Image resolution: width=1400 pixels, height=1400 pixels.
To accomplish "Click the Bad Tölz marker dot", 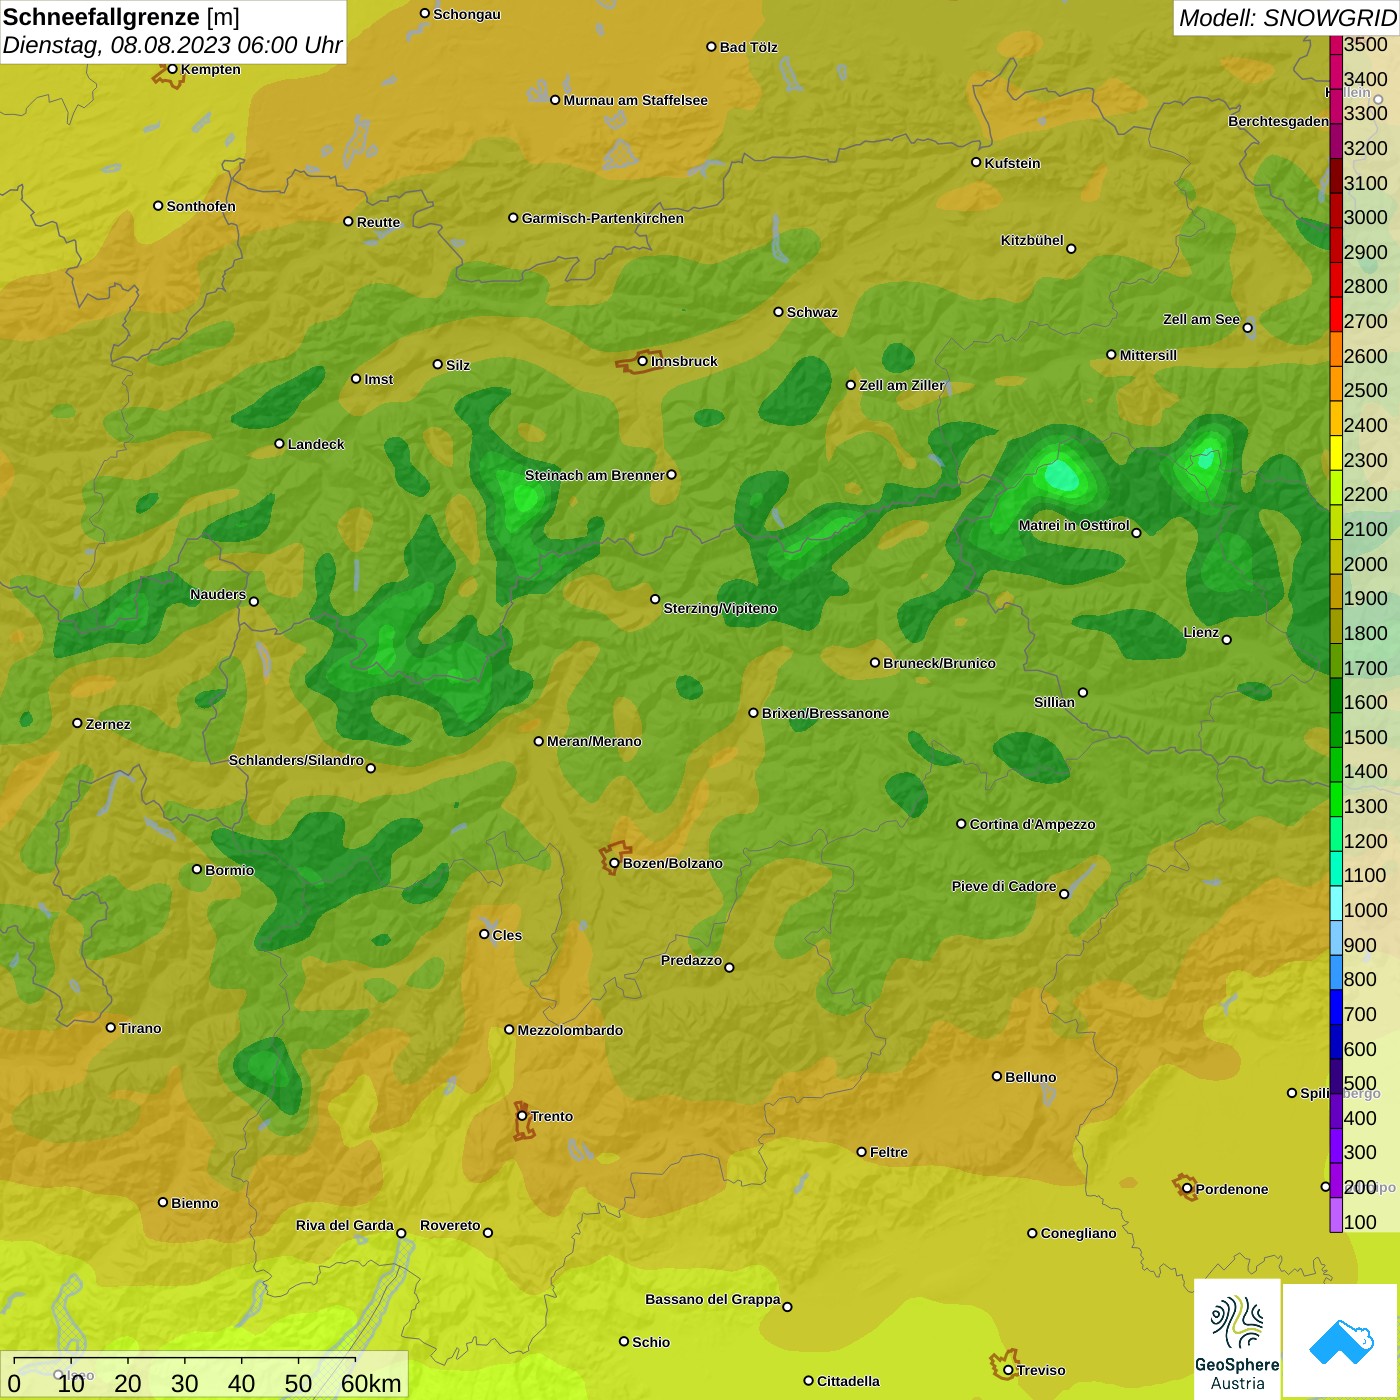I will pos(711,47).
